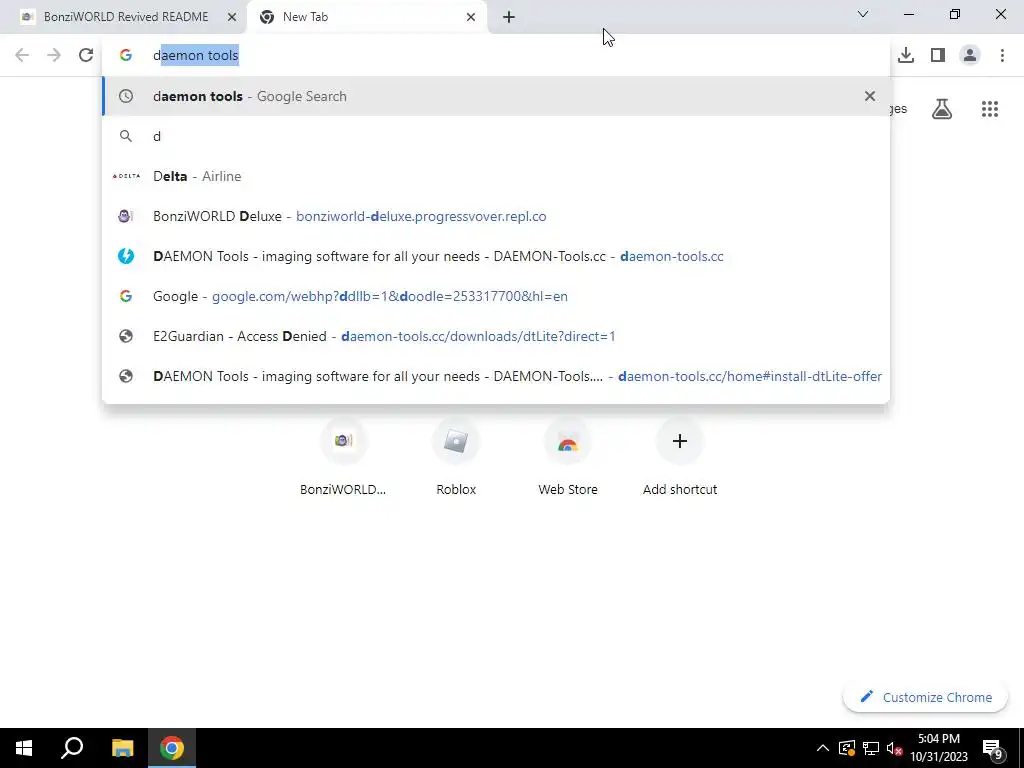Viewport: 1024px width, 768px height.
Task: Select the daemon tools Google Search suggestion
Action: point(496,96)
